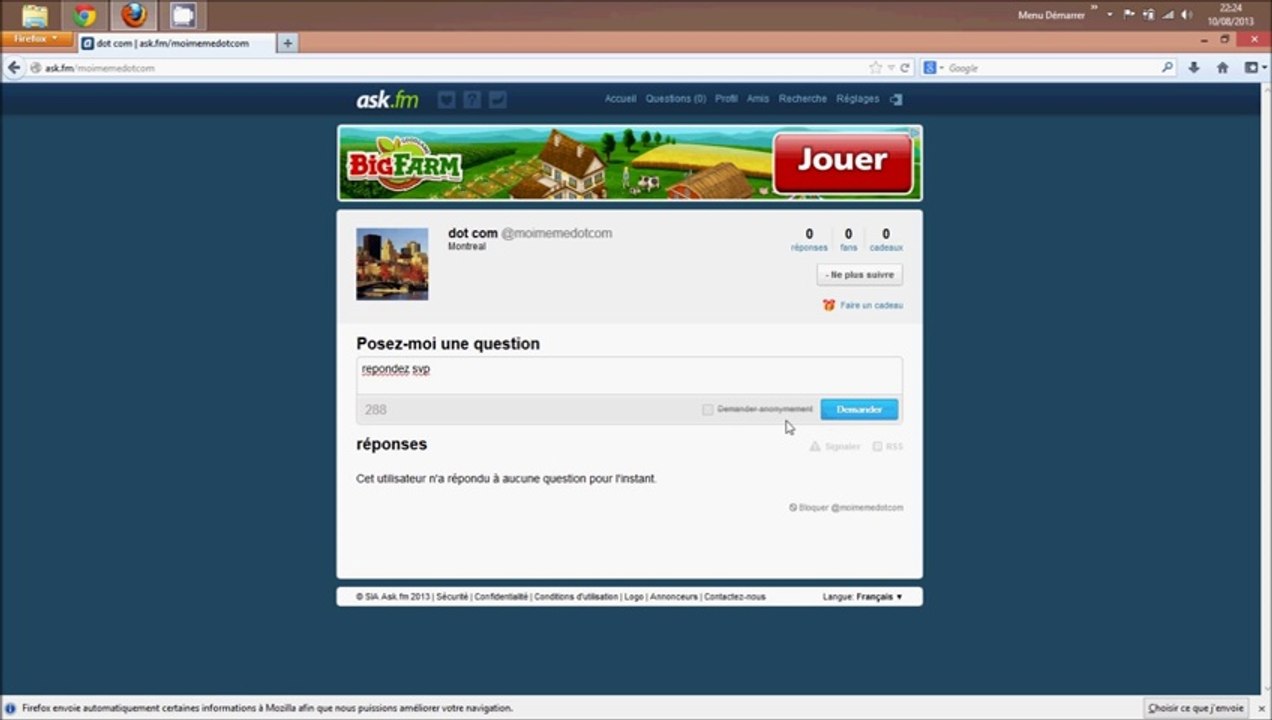Open a new tab with plus button
The height and width of the screenshot is (720, 1272).
click(x=288, y=43)
